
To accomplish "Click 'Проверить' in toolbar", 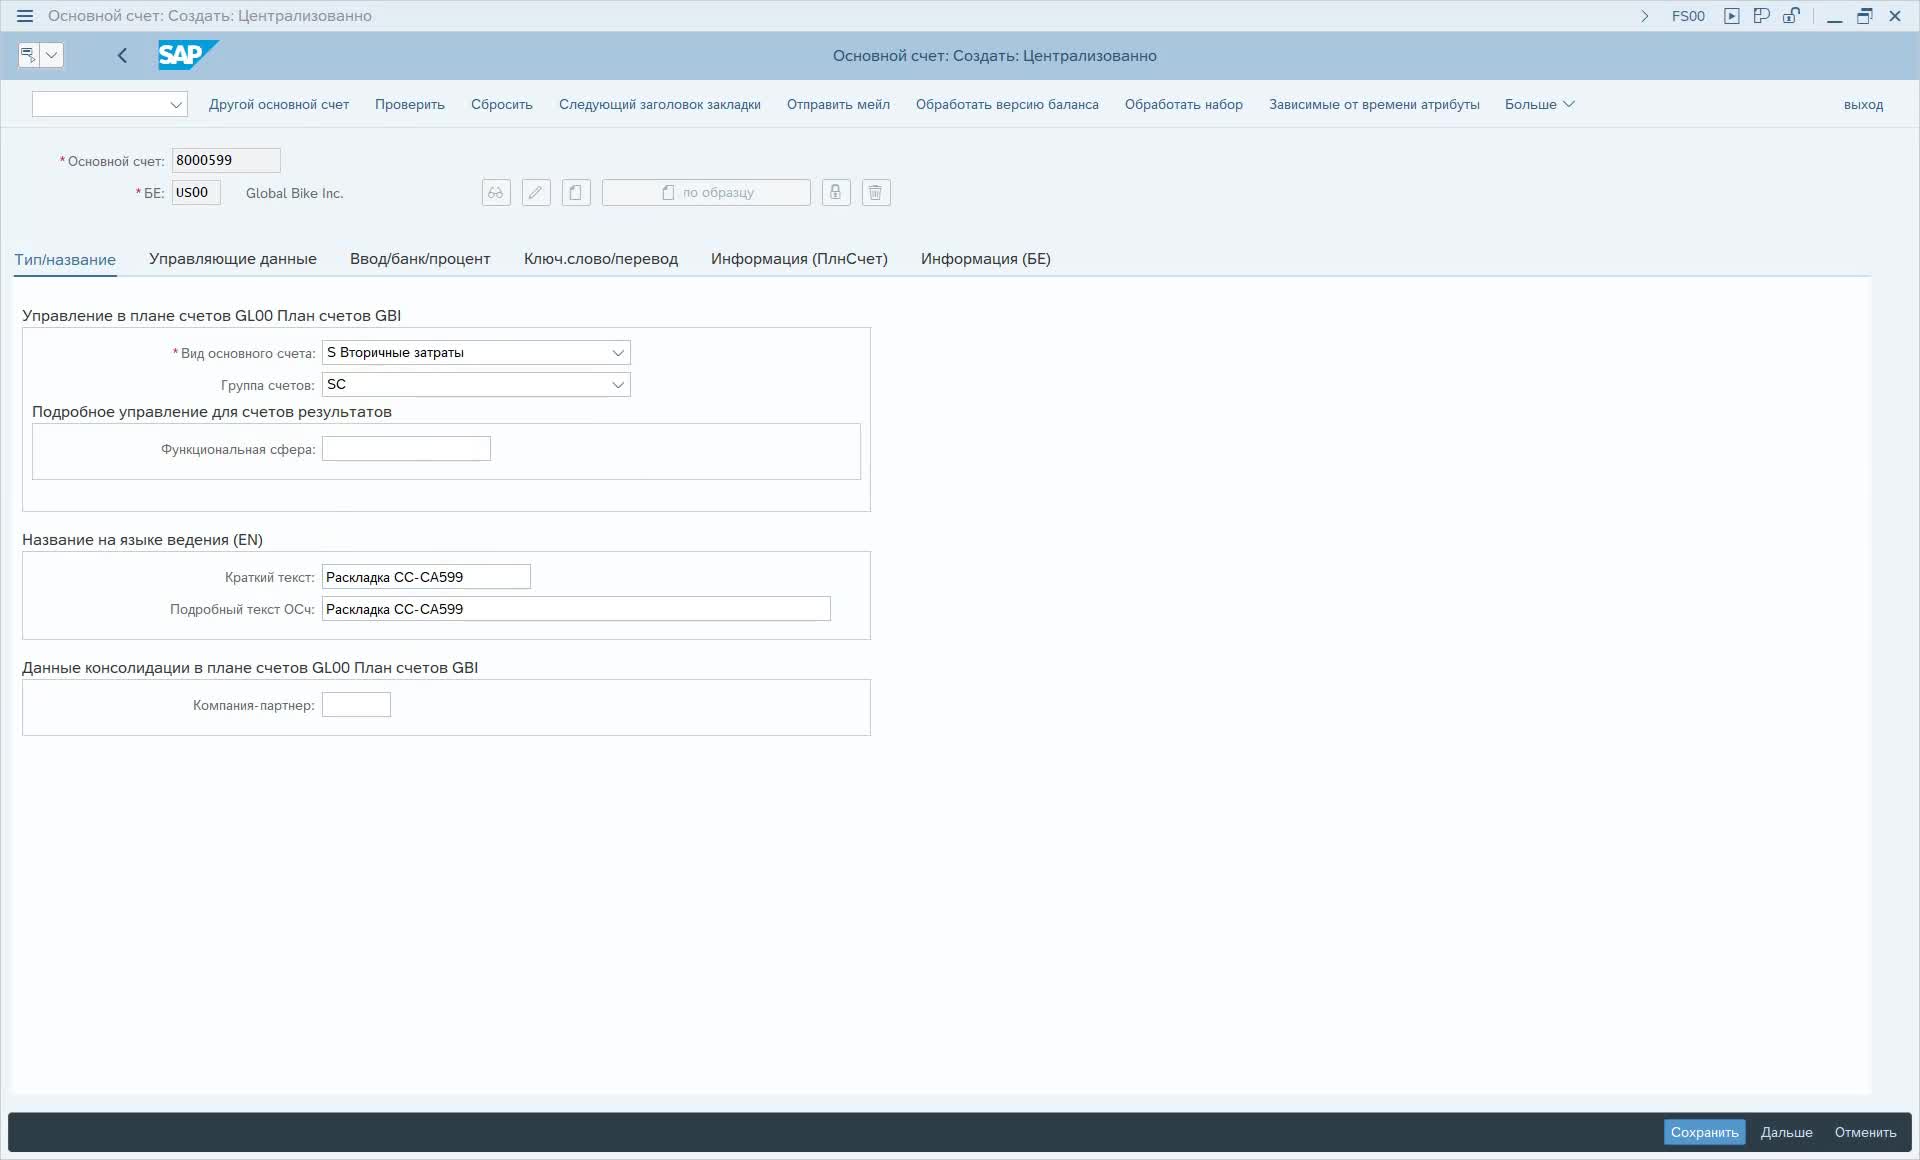I will pos(410,104).
